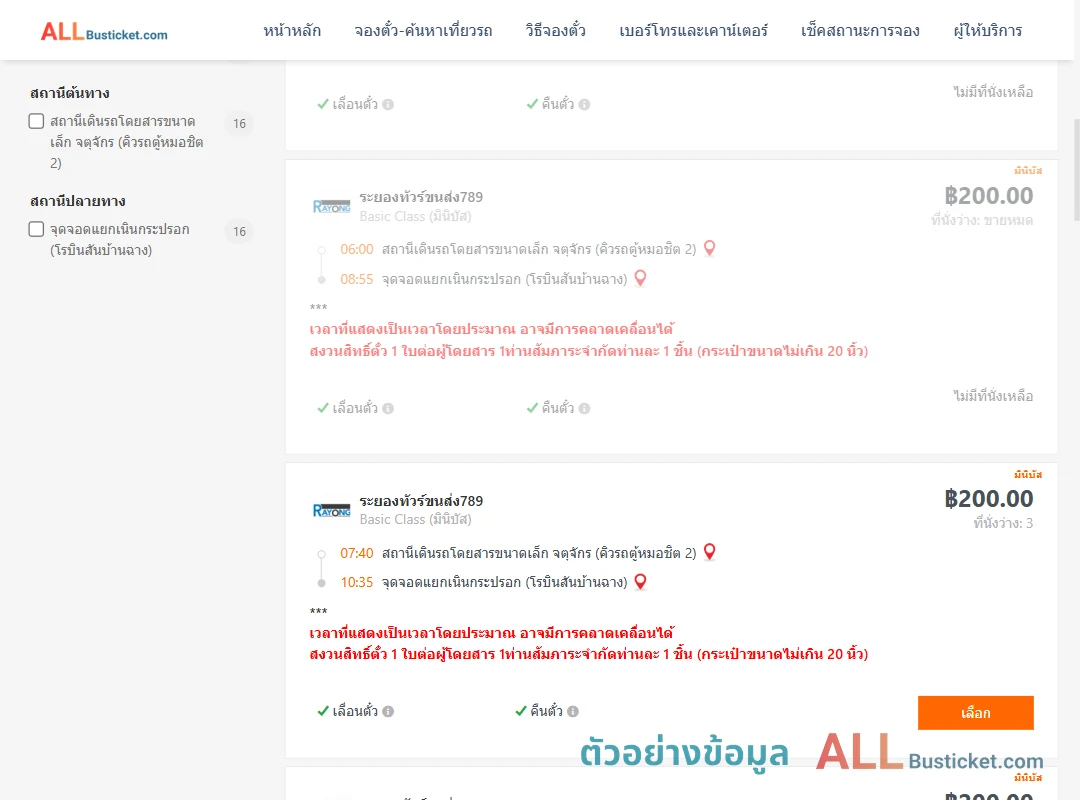Click the 10:35 arrival time
This screenshot has width=1080, height=800.
pyautogui.click(x=357, y=583)
